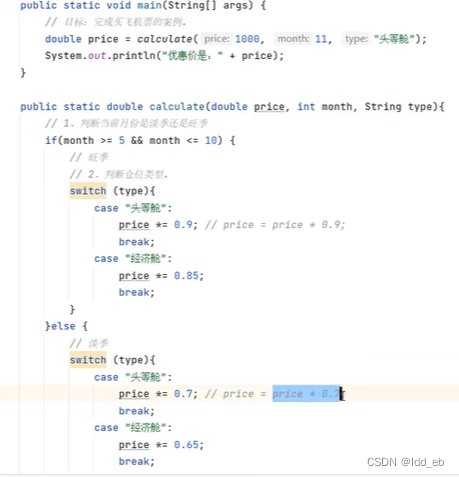Click the 'price:' parameter hint
Screen dimensions: 459x477
pos(217,39)
